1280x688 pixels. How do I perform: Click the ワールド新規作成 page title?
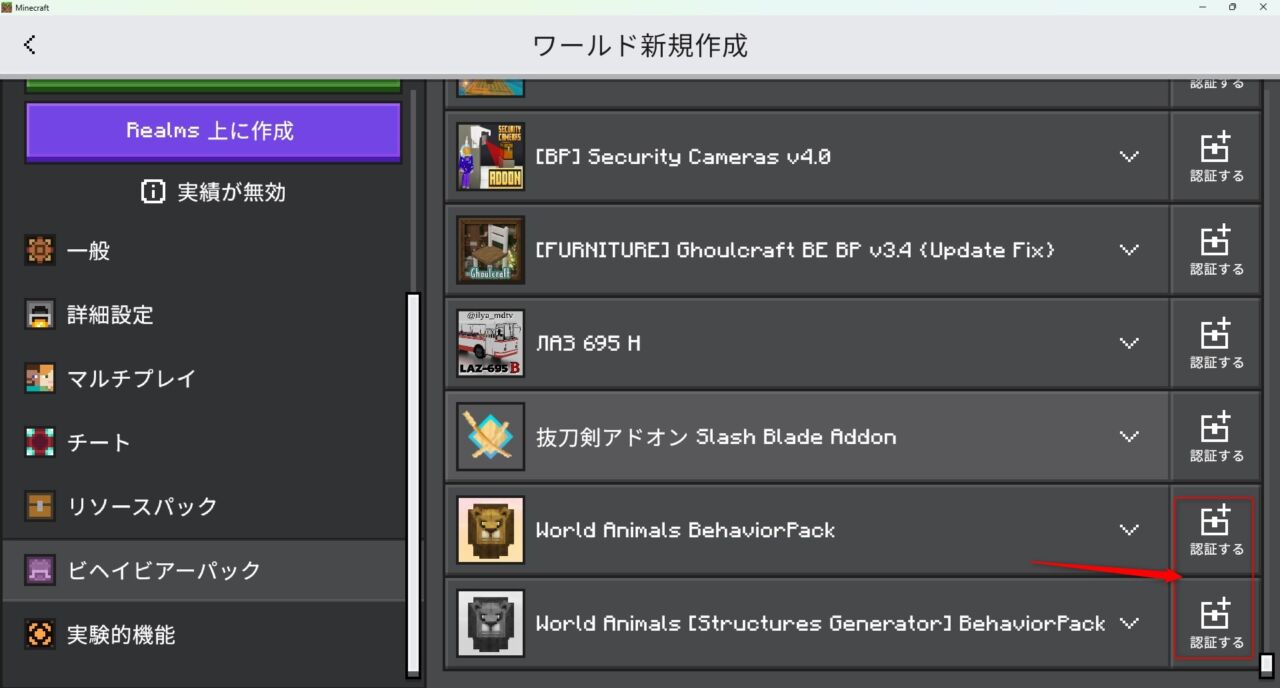[x=640, y=45]
